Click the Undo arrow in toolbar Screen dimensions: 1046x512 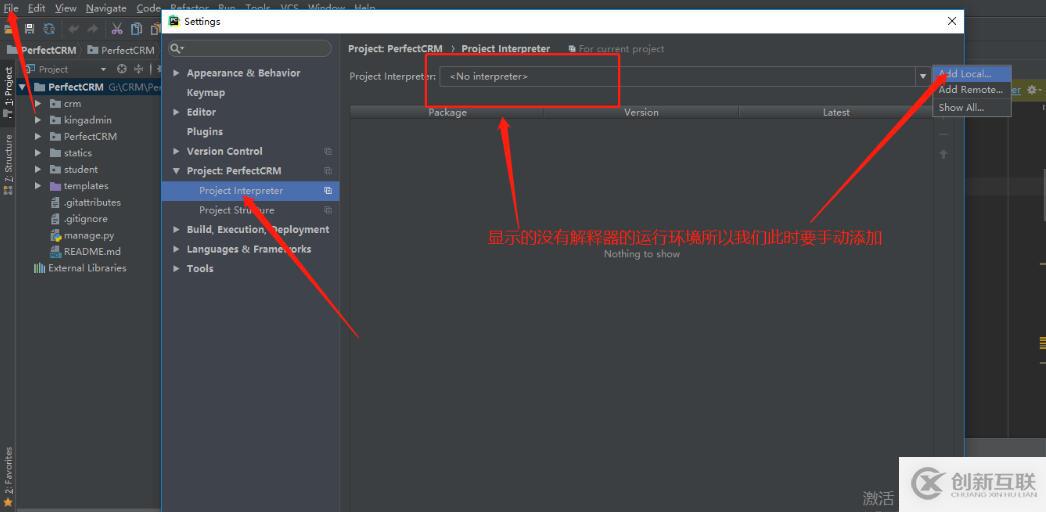coord(73,29)
